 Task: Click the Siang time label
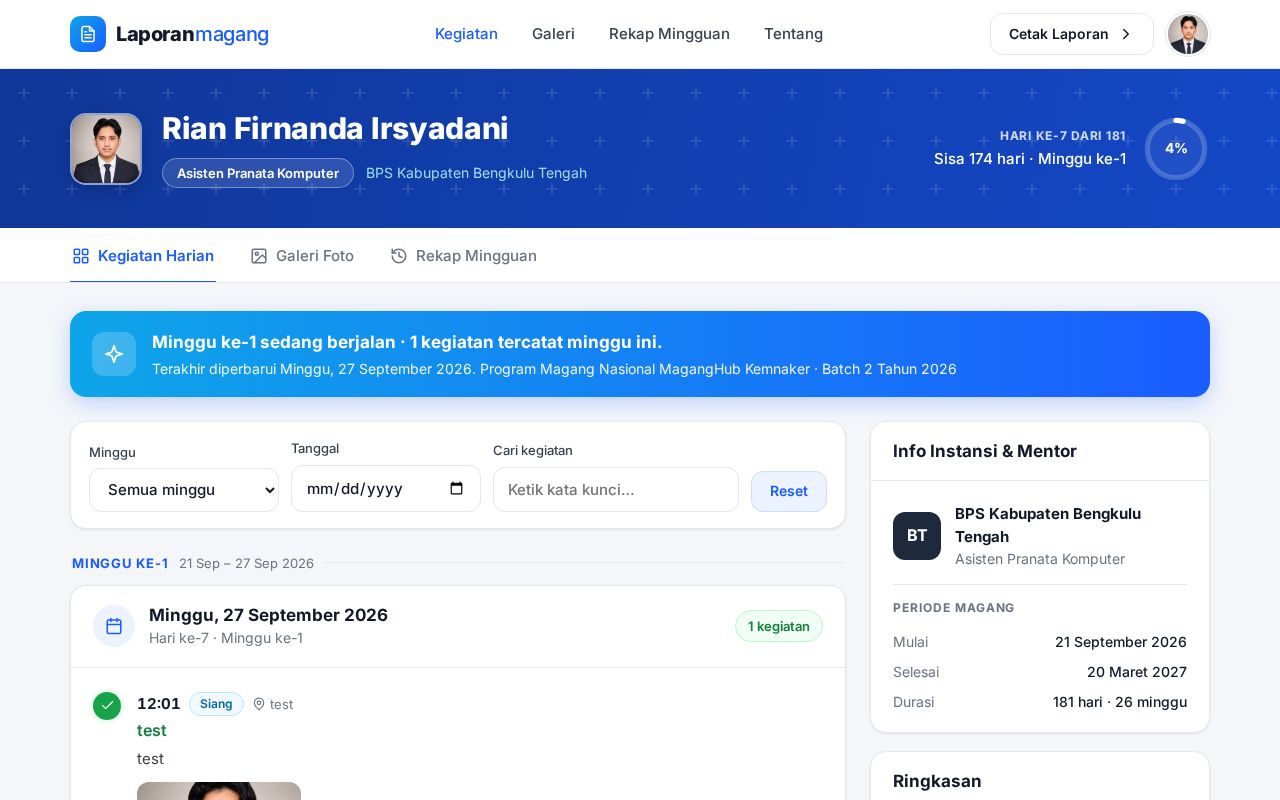(x=216, y=704)
